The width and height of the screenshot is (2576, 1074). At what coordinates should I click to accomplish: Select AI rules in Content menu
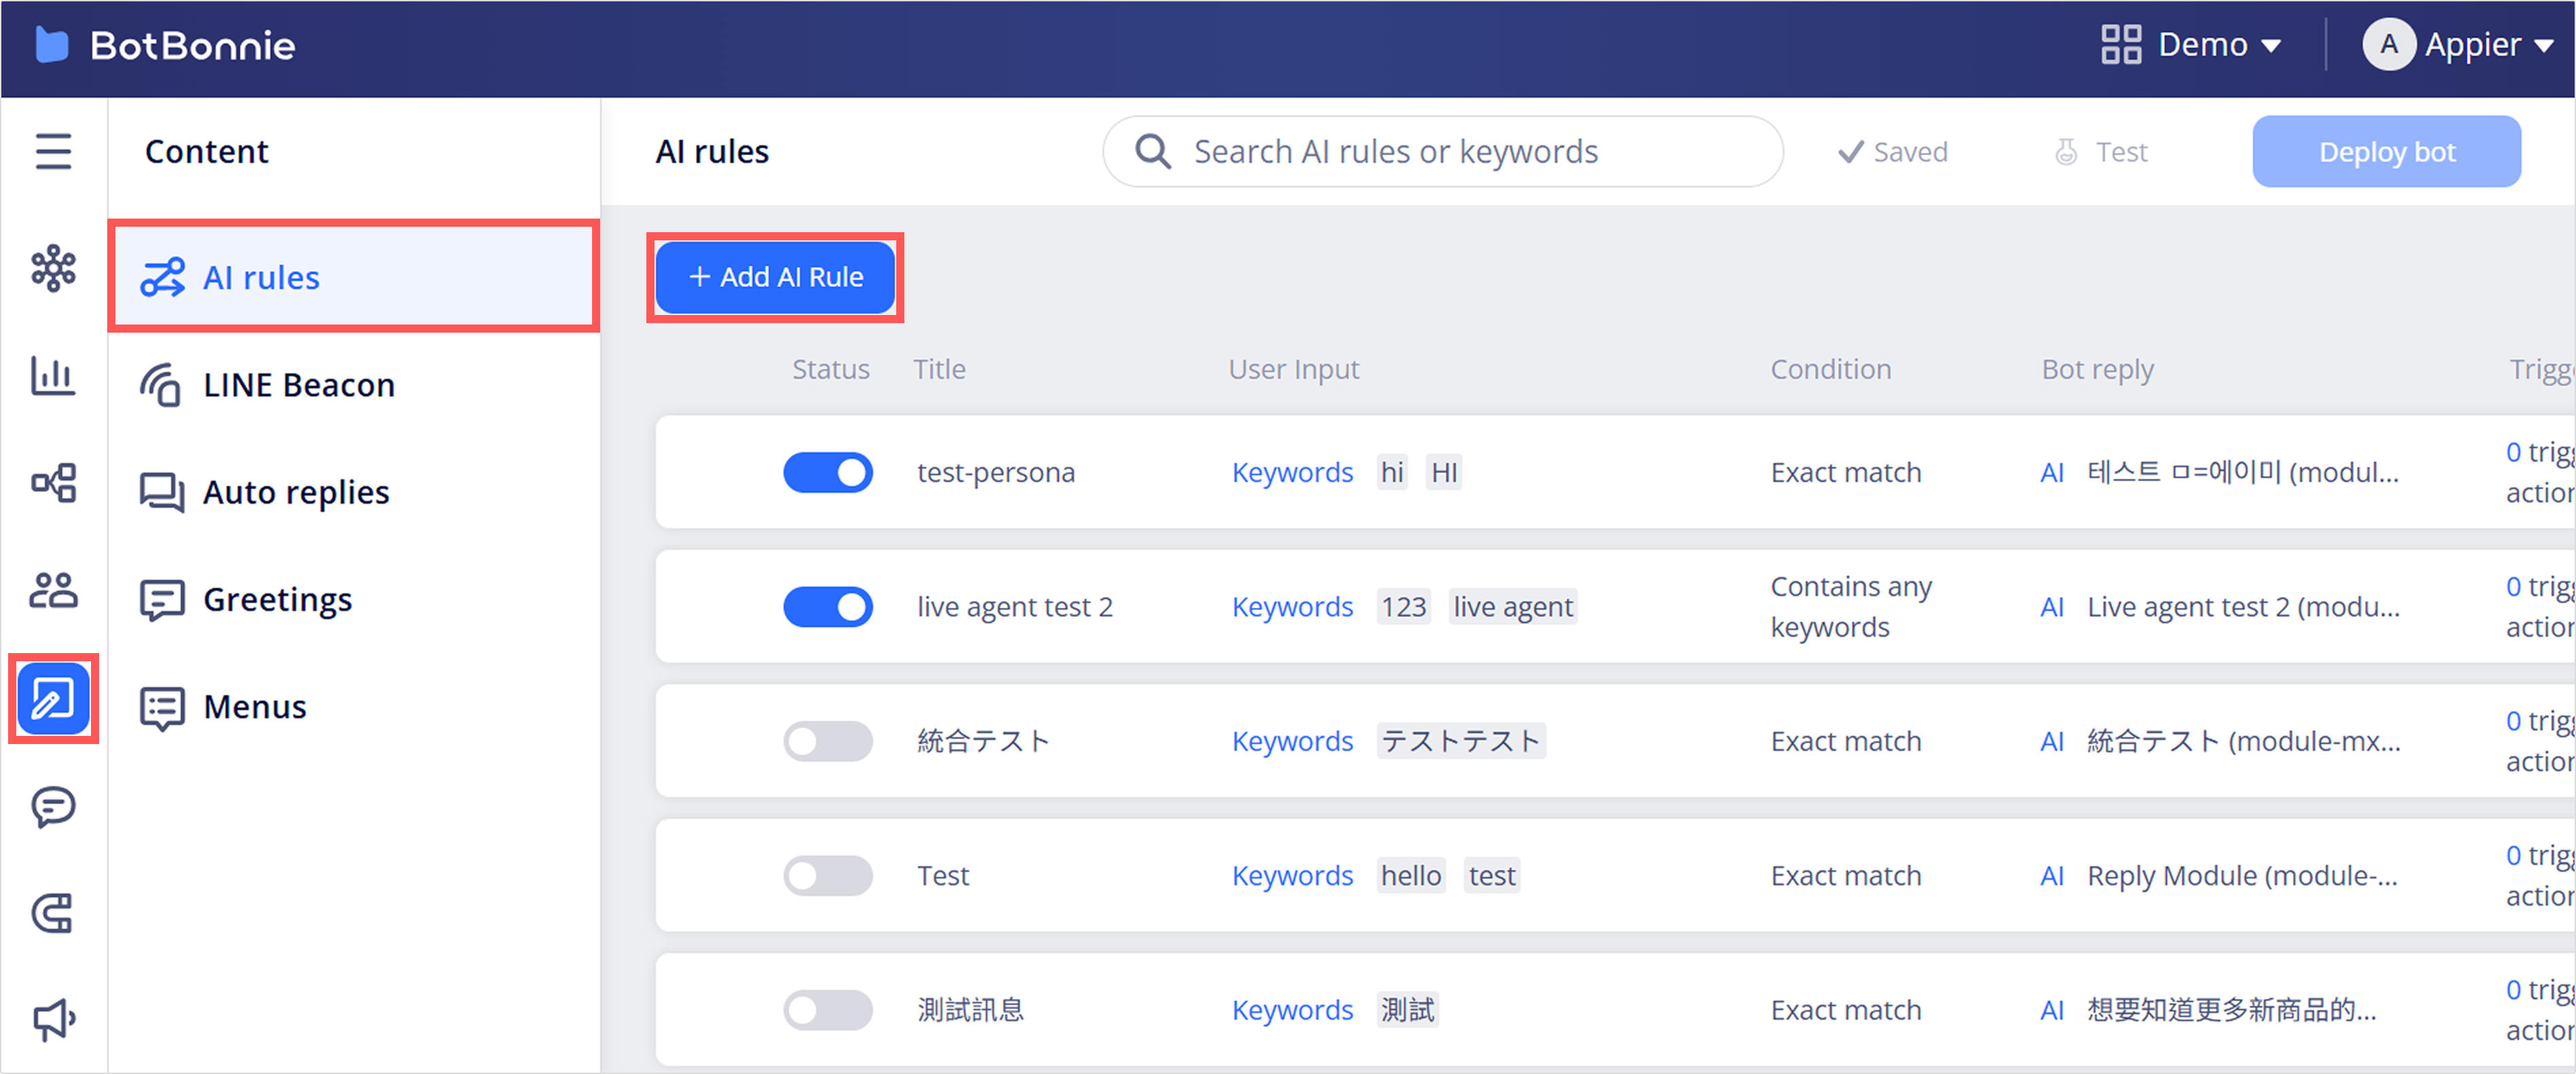pyautogui.click(x=354, y=277)
